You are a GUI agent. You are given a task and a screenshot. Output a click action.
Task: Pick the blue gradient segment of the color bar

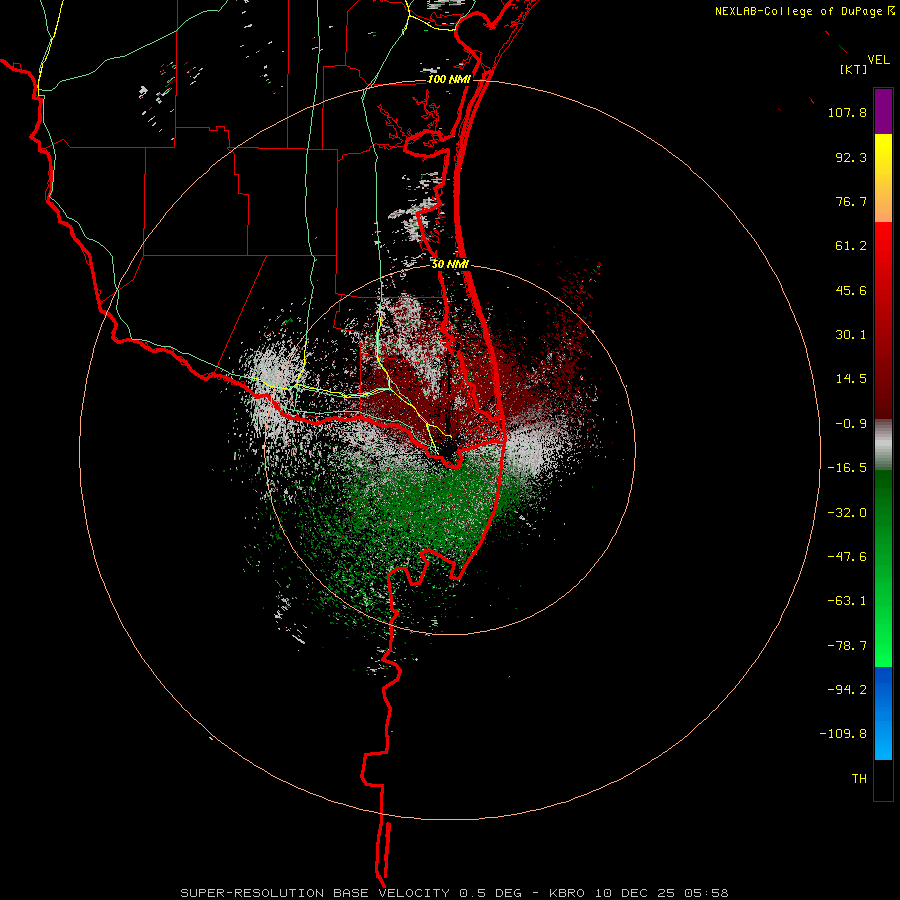(883, 713)
